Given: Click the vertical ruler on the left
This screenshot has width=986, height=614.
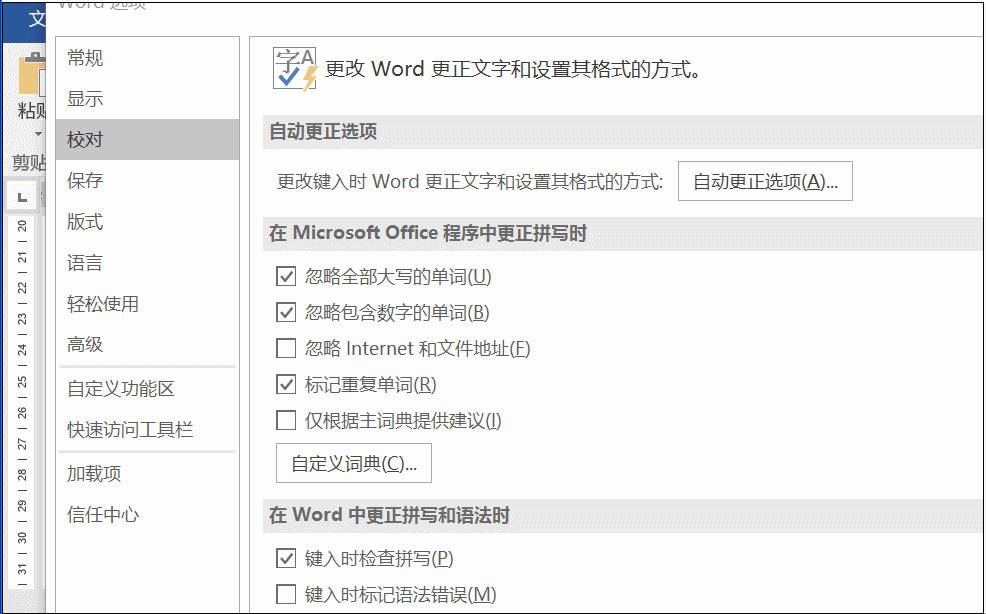Looking at the screenshot, I should (x=22, y=400).
